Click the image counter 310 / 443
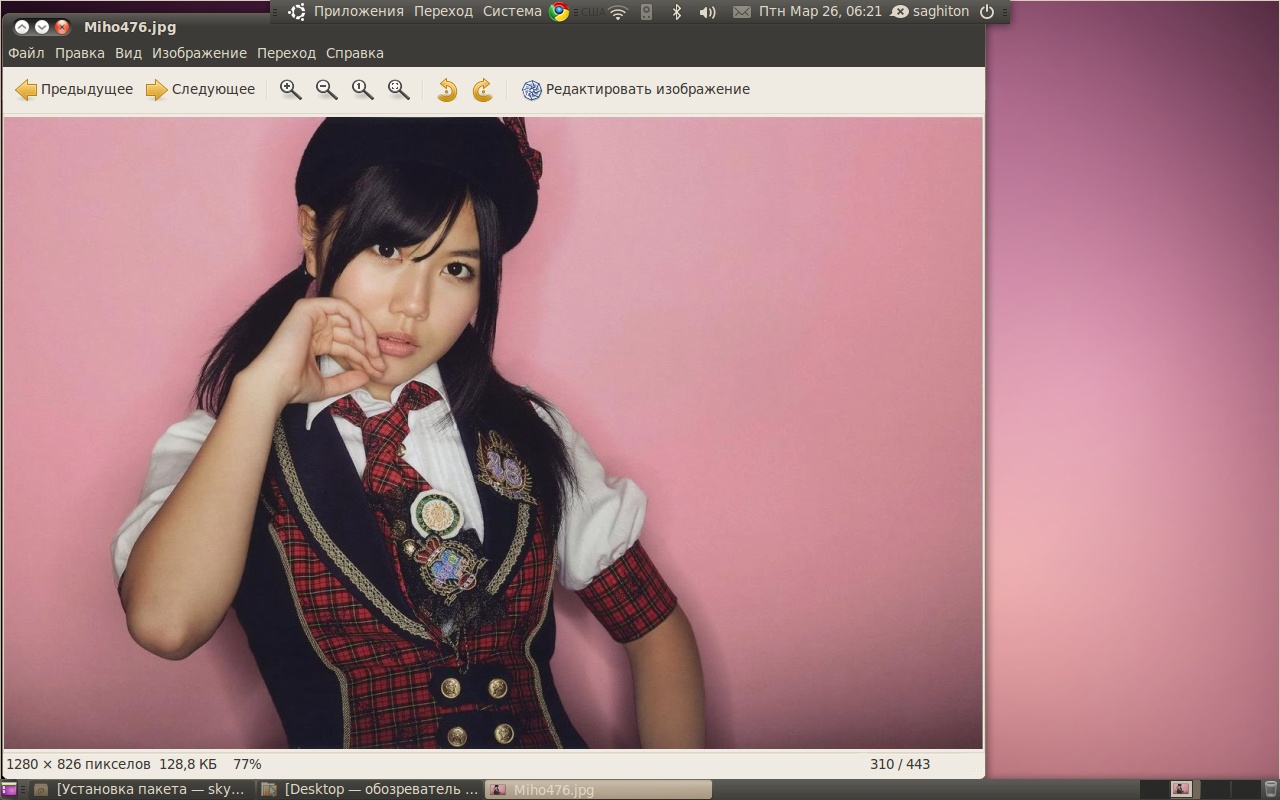 pos(900,764)
